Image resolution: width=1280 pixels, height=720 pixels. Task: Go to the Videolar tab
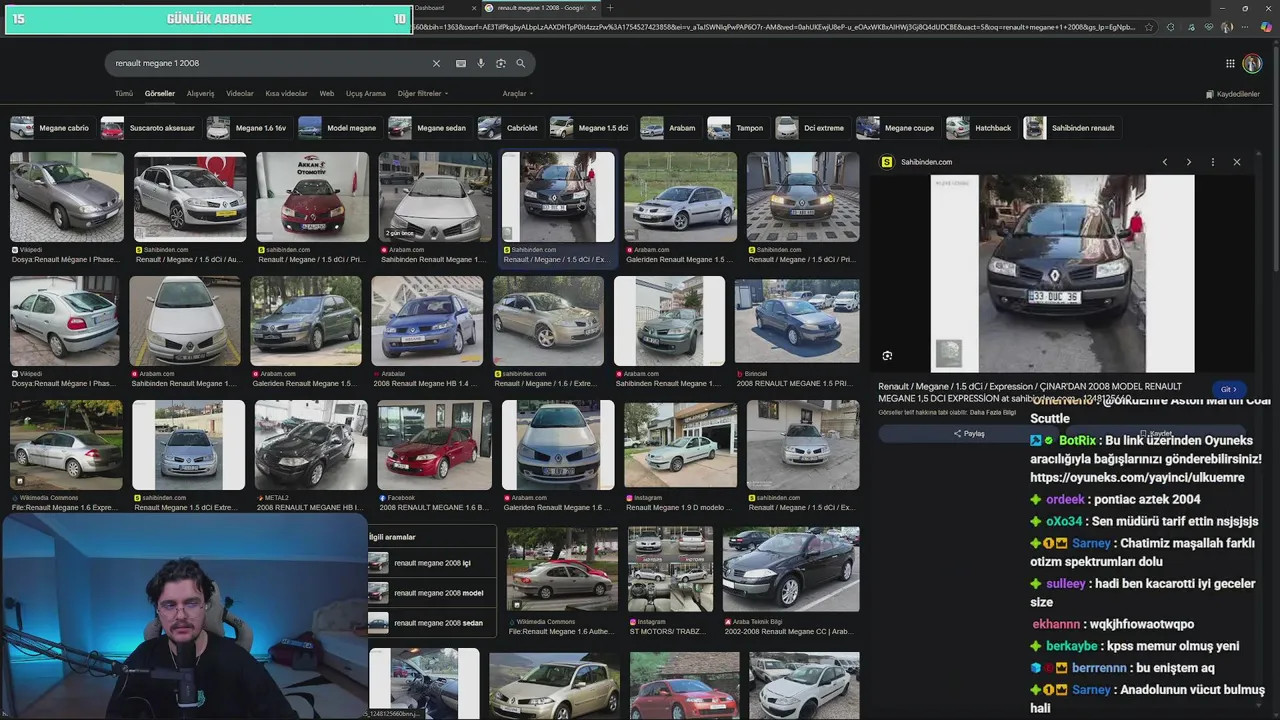(x=240, y=93)
